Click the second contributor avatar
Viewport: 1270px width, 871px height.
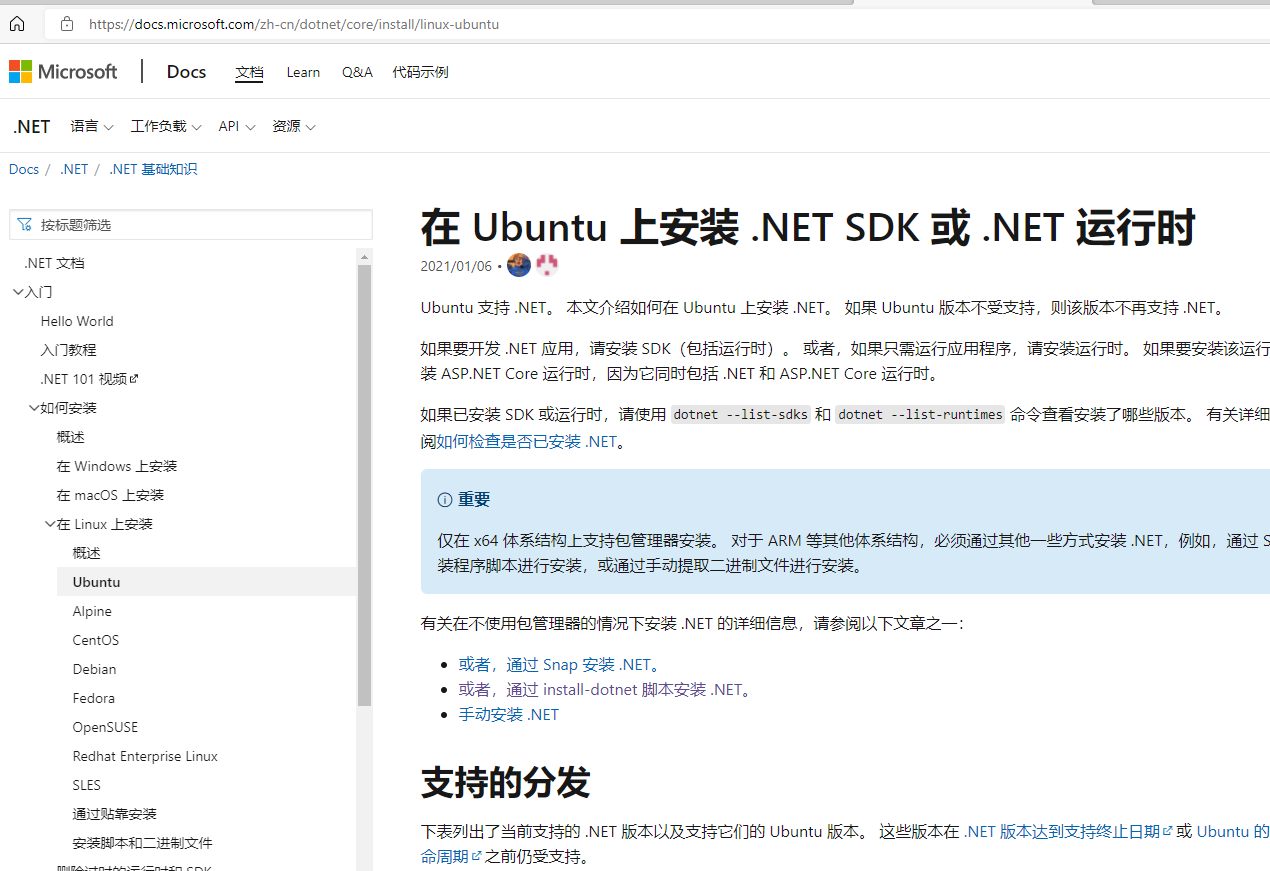point(547,265)
